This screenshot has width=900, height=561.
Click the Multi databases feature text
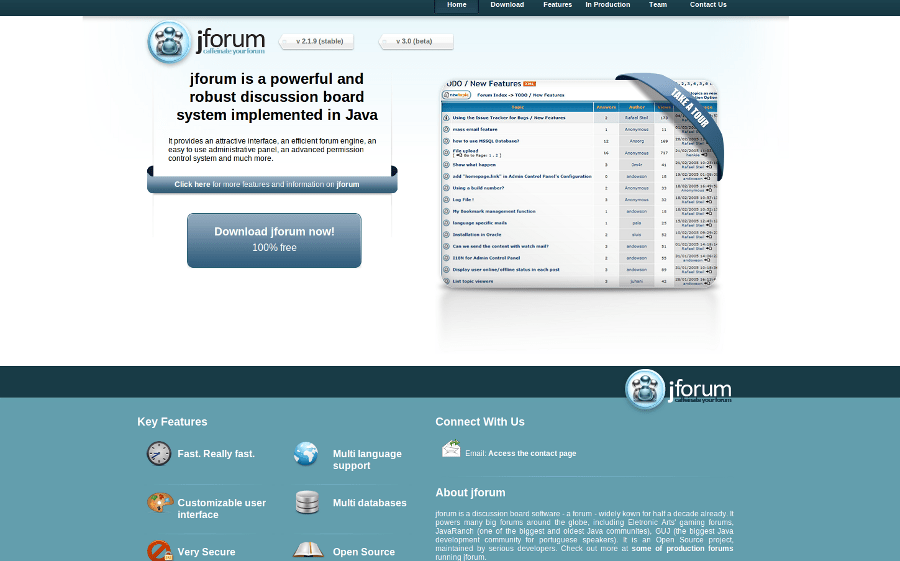tap(370, 503)
